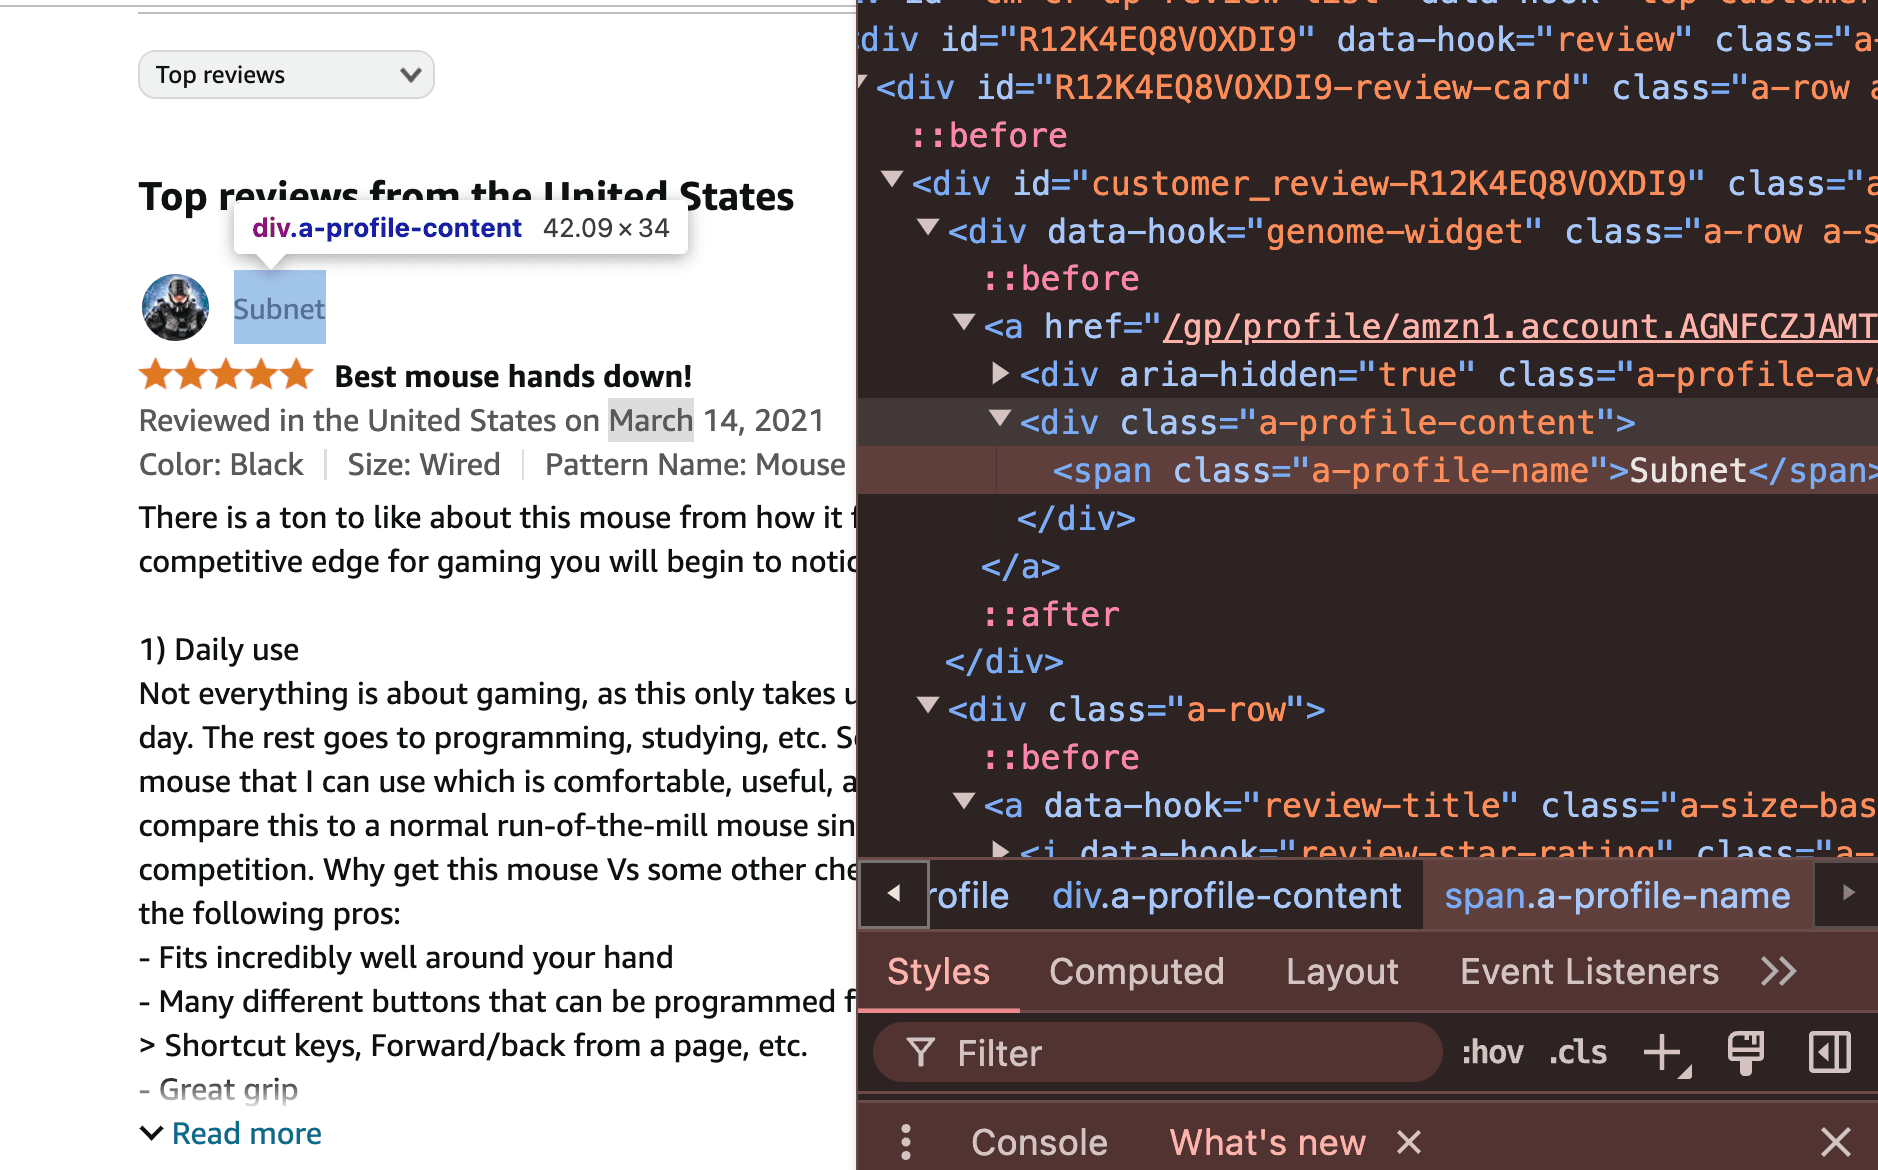
Task: Click the Subnet reviewer avatar image
Action: coord(175,307)
